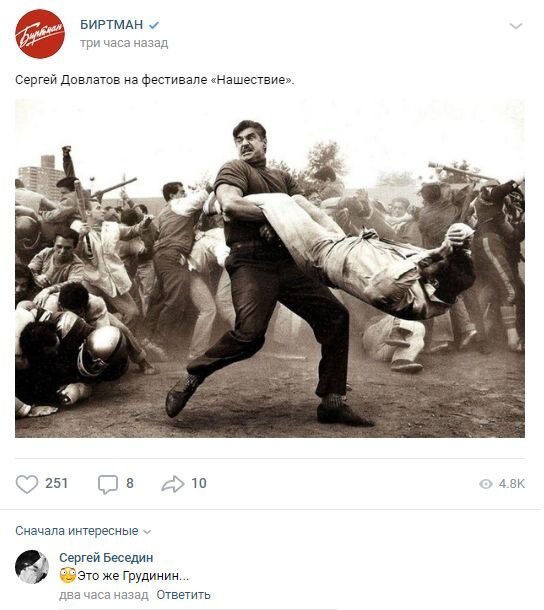Open the red БИРТМАН community avatar
Viewport: 544px width, 610px height.
[x=40, y=34]
